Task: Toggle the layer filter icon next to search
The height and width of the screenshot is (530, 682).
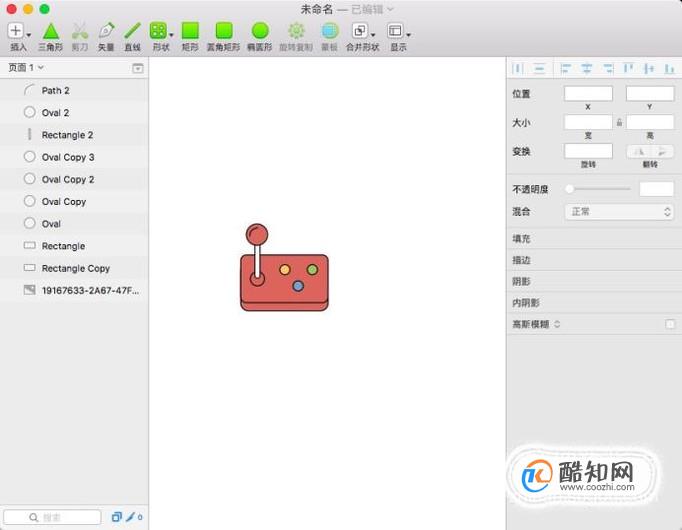Action: pyautogui.click(x=116, y=517)
